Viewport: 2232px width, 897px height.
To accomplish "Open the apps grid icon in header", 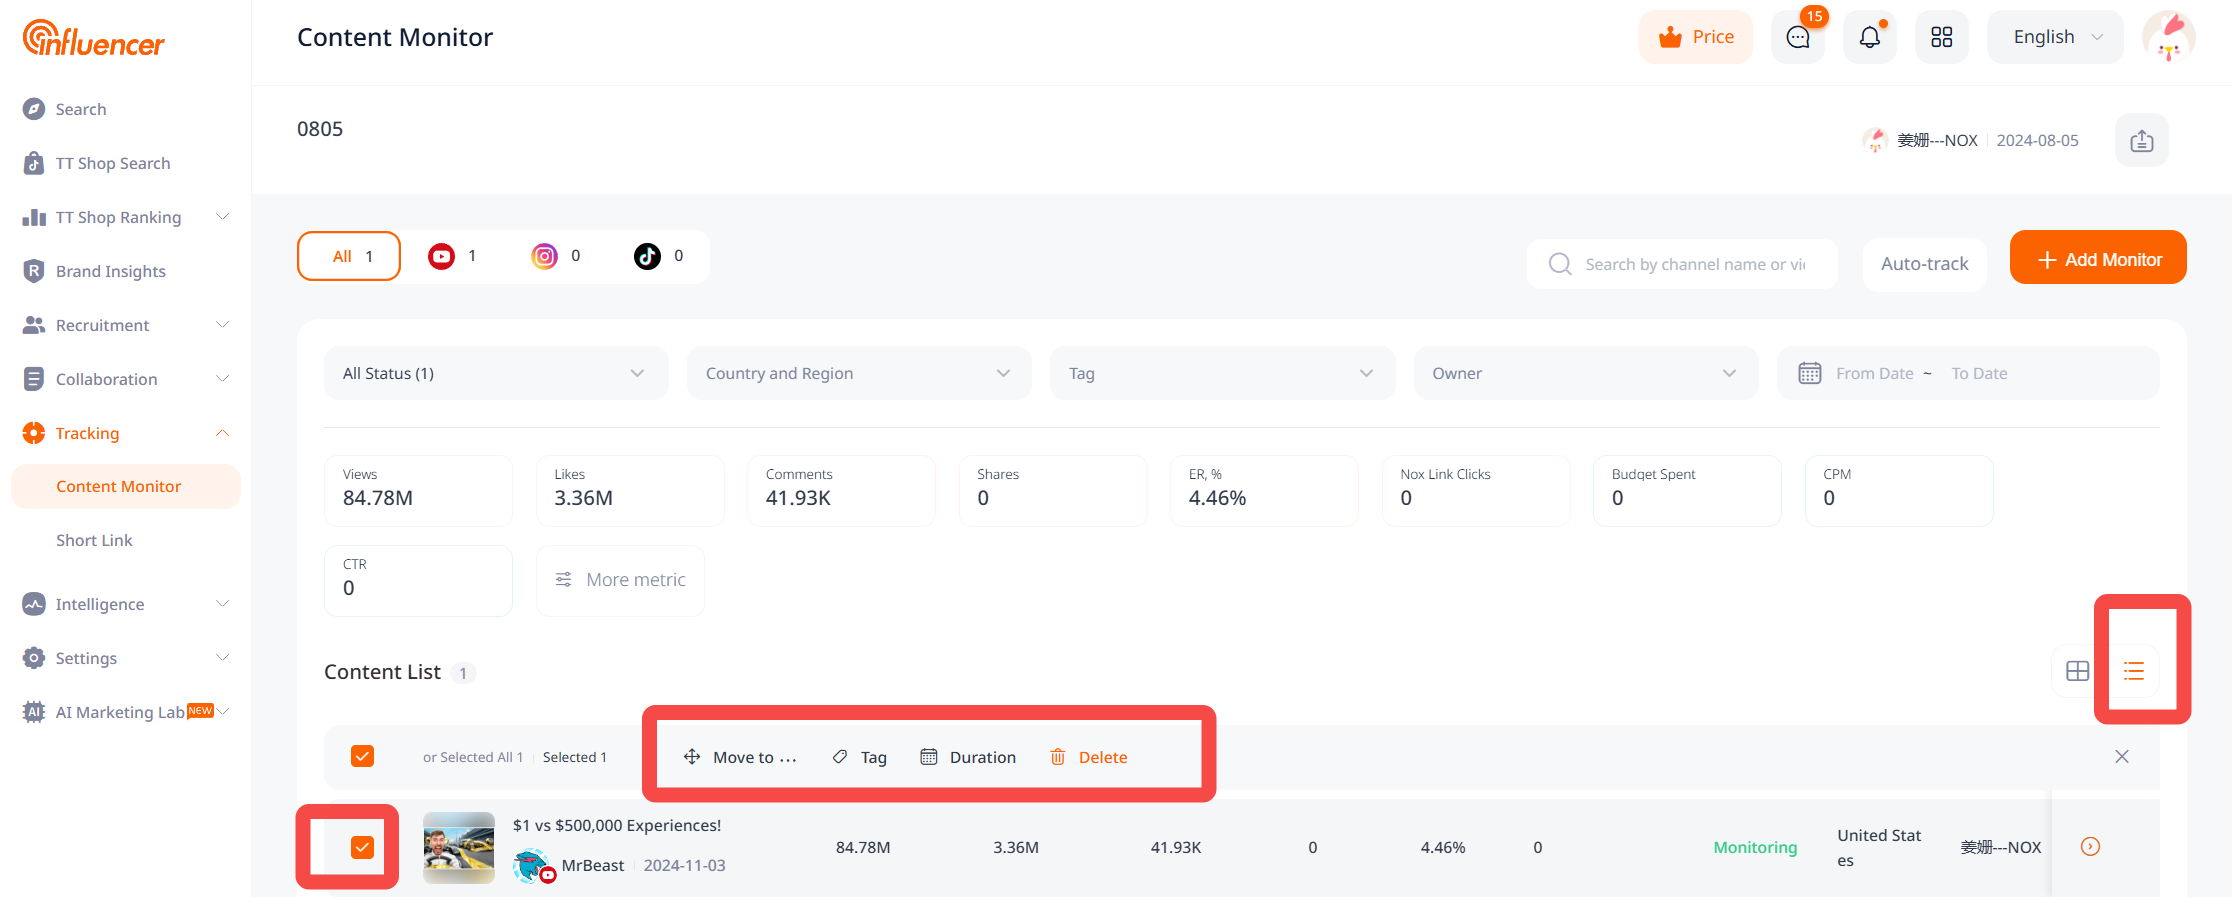I will [1941, 38].
